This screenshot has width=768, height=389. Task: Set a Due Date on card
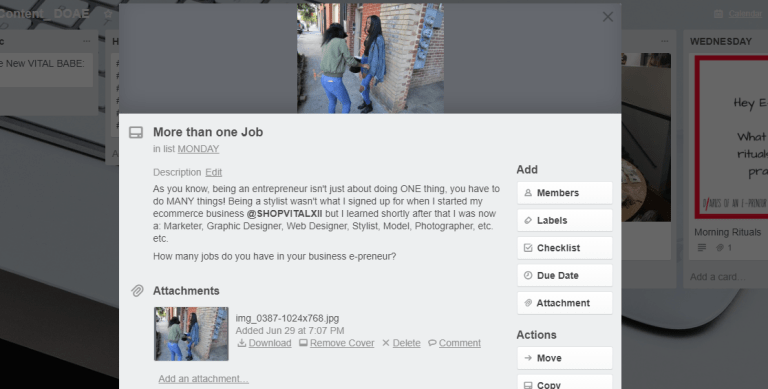click(x=565, y=275)
